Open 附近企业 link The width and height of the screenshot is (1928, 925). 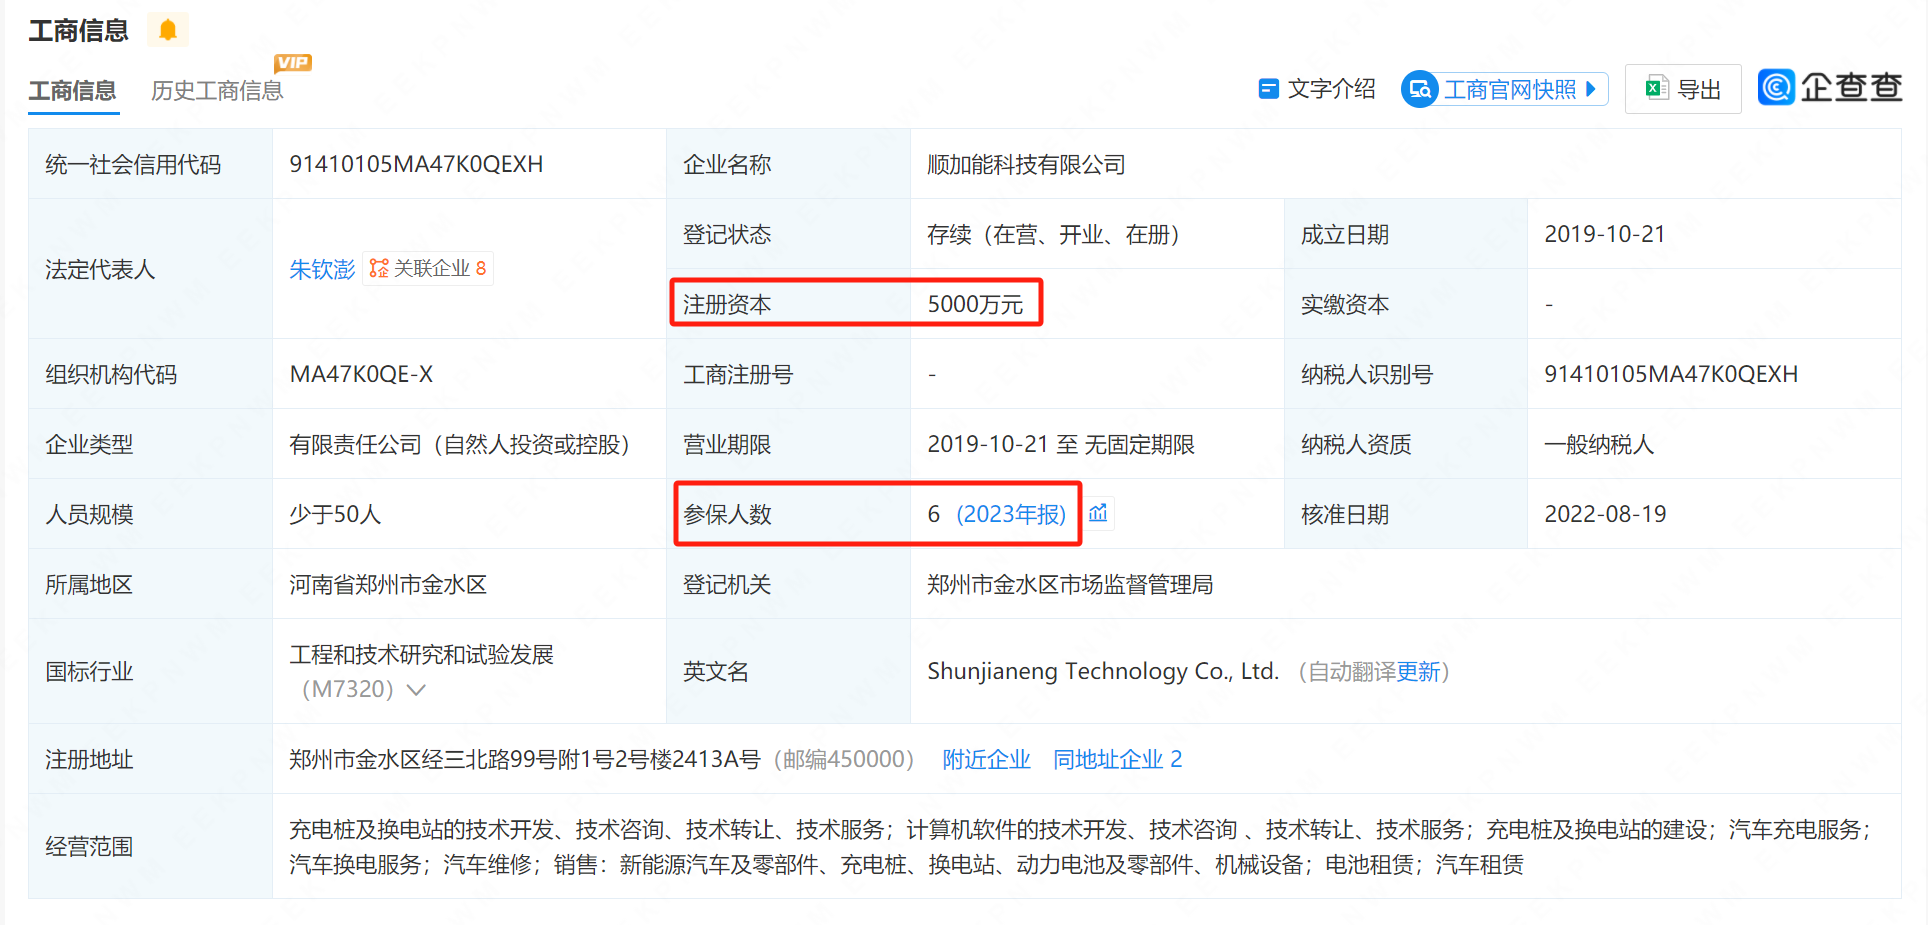986,760
